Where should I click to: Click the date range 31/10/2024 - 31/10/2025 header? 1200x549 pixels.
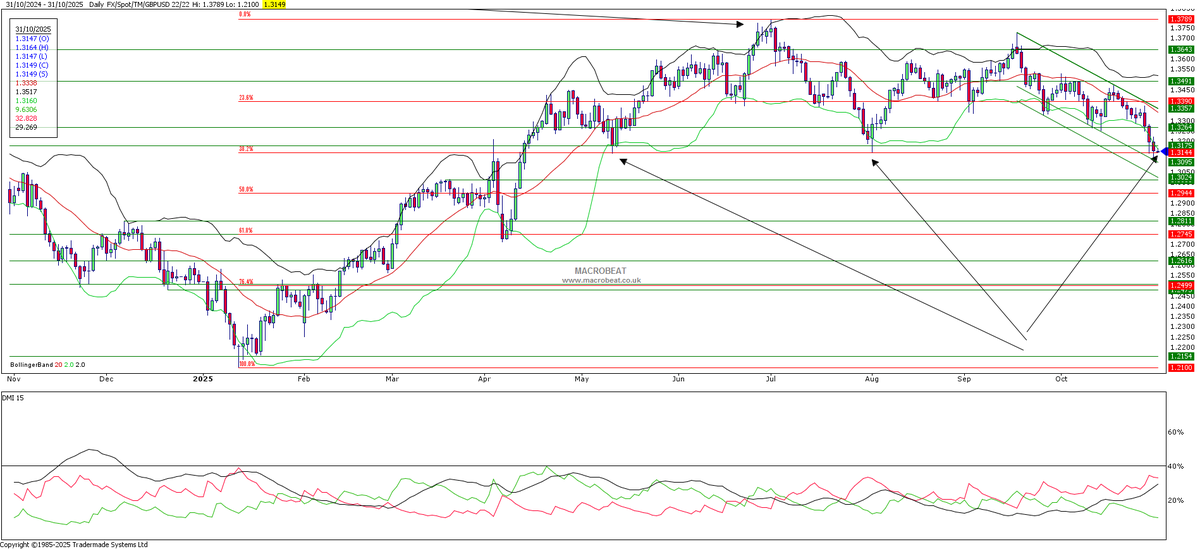point(43,5)
